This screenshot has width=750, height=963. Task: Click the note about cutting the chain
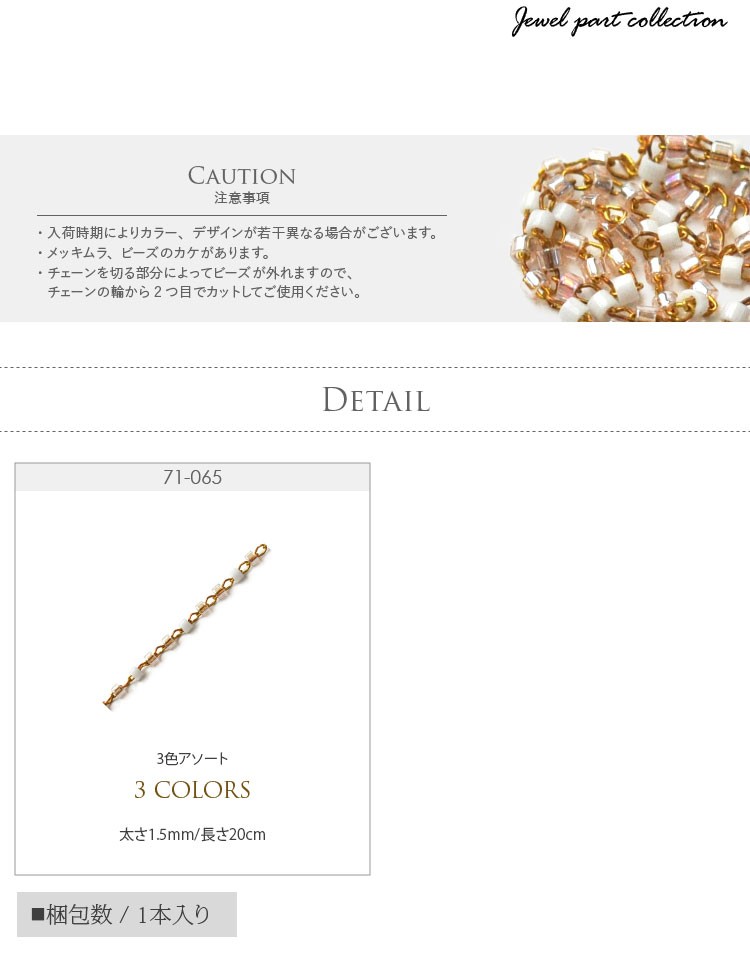(195, 272)
